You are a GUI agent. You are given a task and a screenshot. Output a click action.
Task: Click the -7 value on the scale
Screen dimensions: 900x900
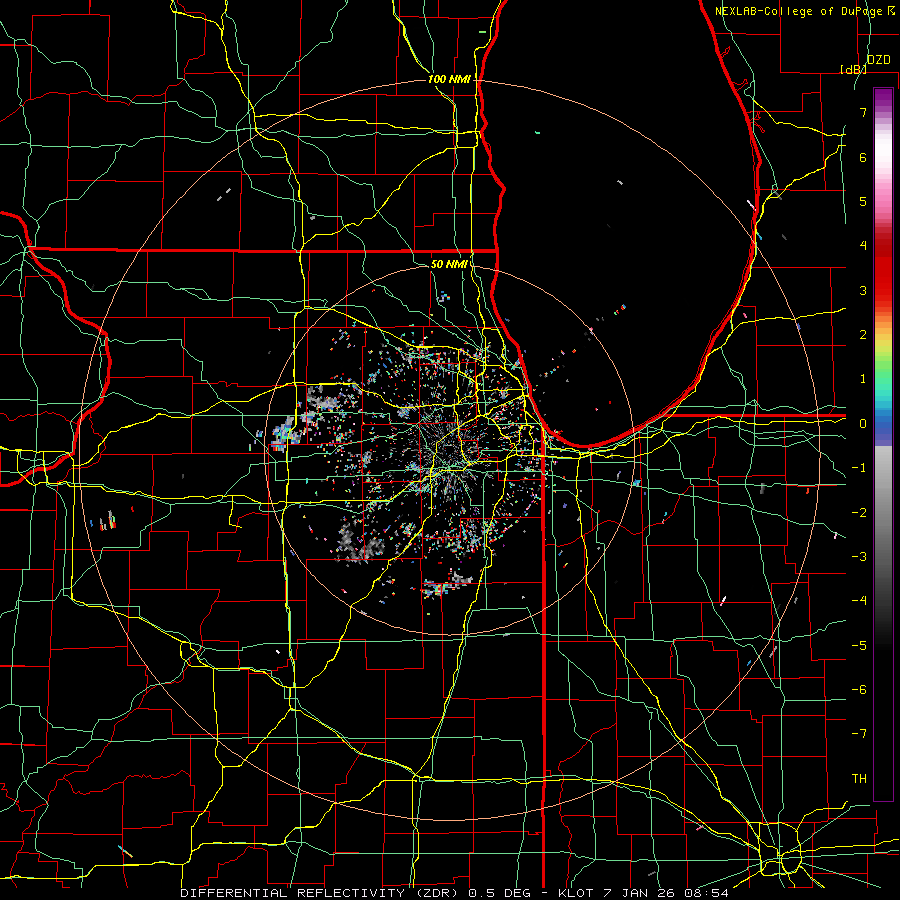point(859,734)
